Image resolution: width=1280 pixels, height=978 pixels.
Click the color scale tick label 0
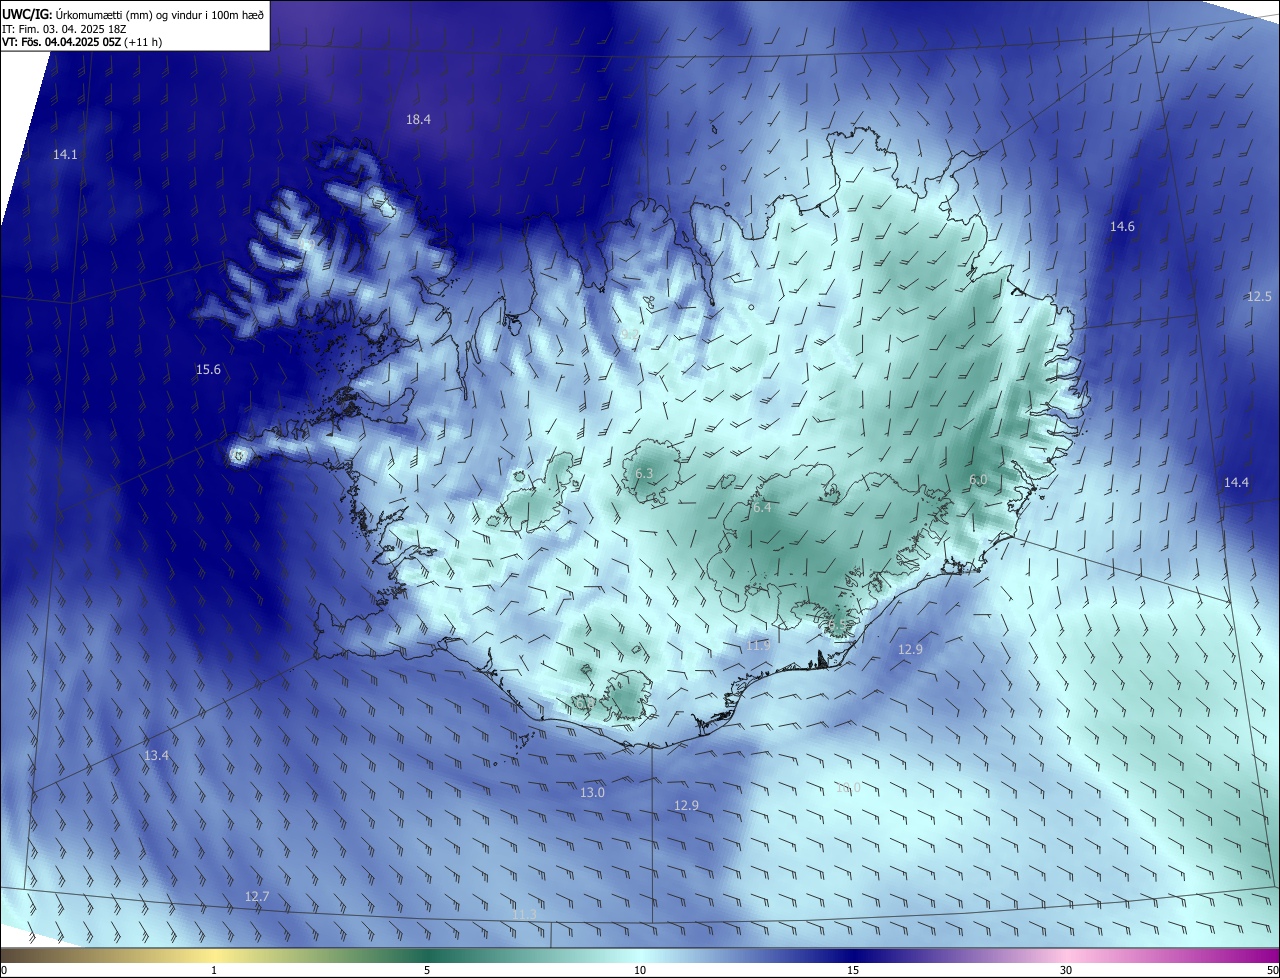click(3, 970)
